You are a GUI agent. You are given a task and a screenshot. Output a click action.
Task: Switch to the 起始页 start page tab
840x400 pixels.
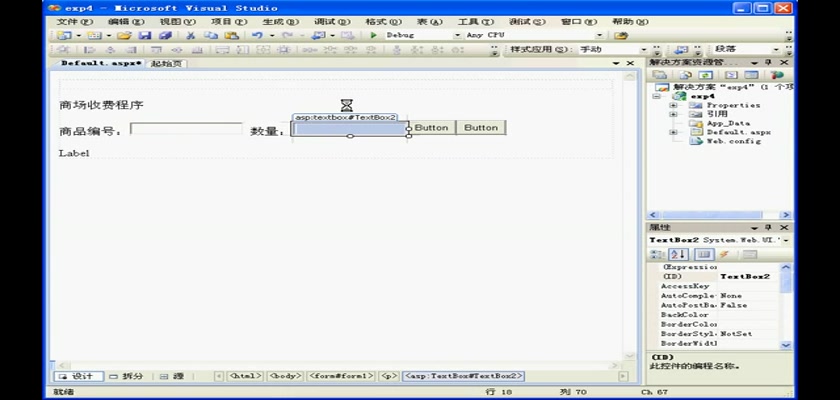tap(167, 63)
